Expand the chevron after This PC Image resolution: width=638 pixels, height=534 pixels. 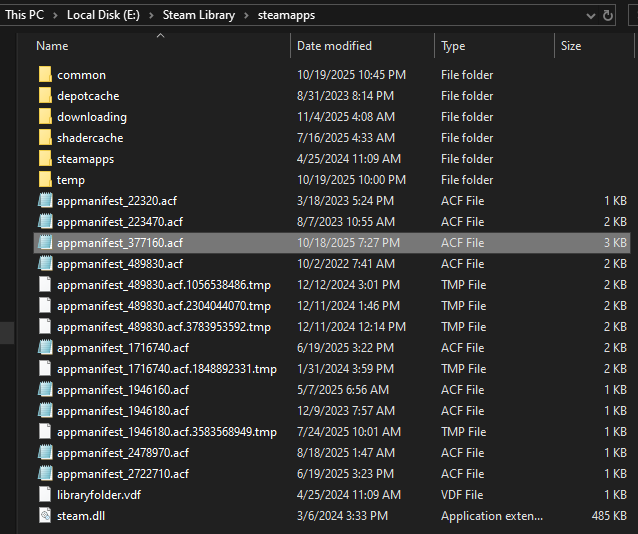56,15
